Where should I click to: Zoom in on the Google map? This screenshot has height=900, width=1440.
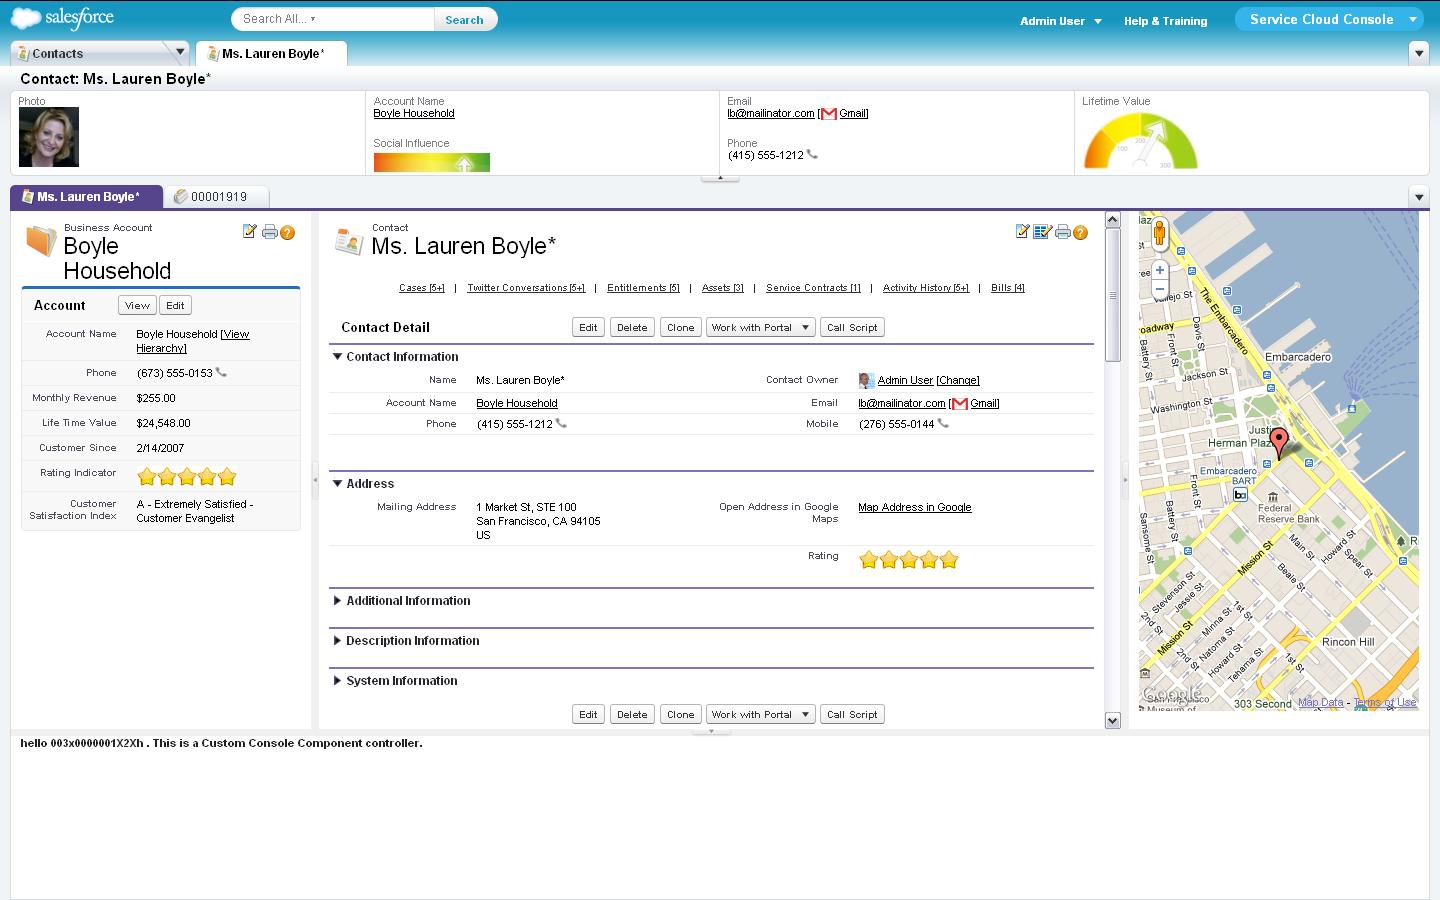tap(1159, 270)
